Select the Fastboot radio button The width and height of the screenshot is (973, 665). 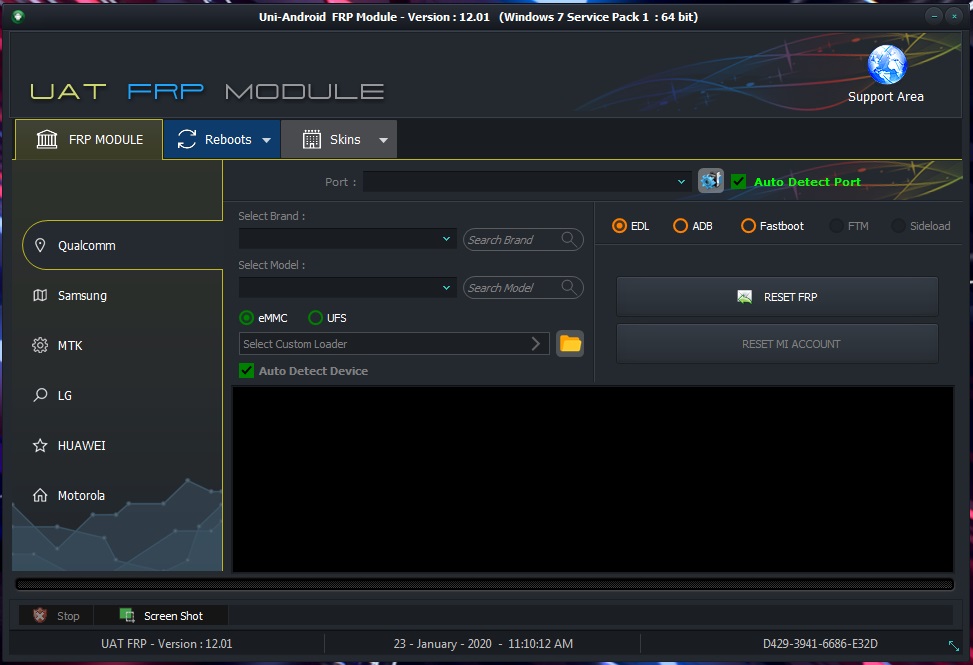pos(748,226)
